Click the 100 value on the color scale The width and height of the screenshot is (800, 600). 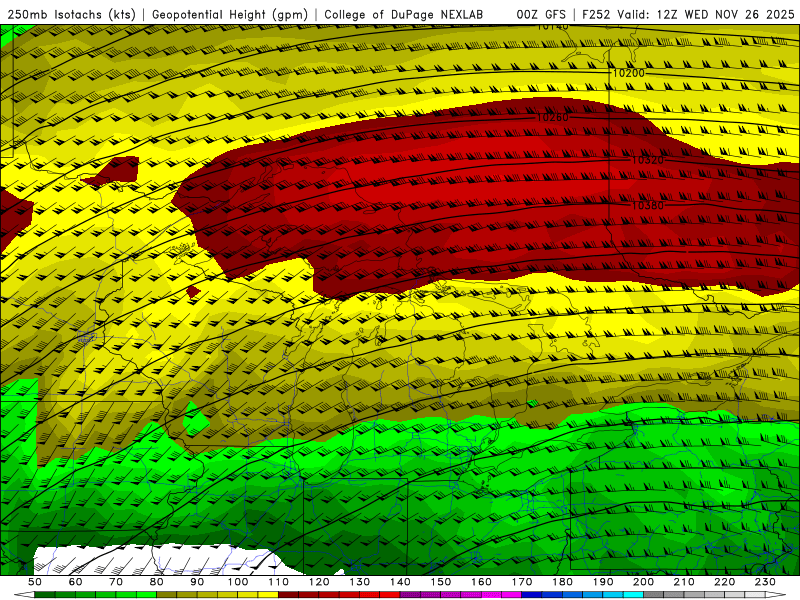[238, 582]
